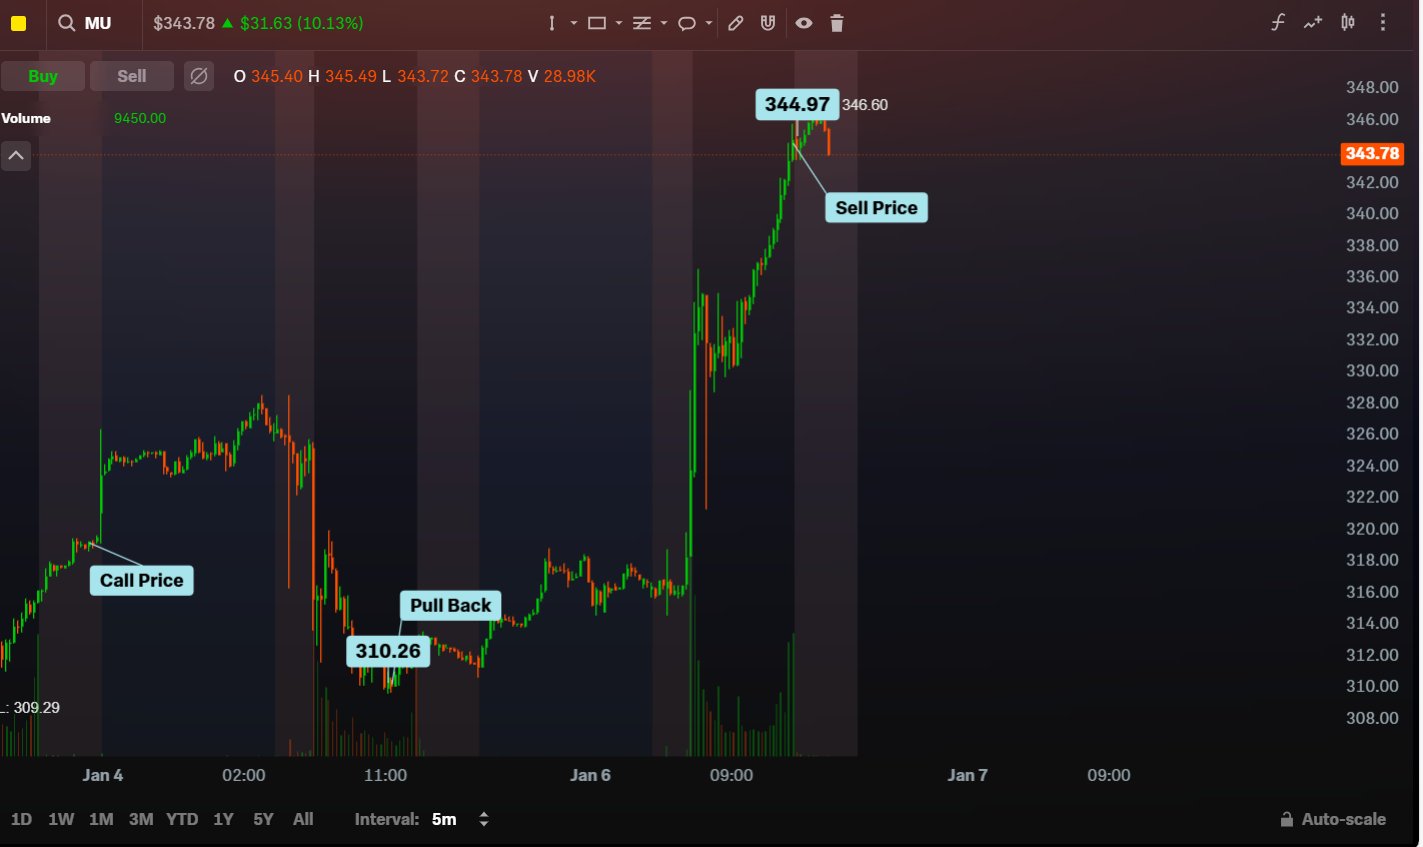The image size is (1423, 847).
Task: Open the 5m interval selector
Action: 444,819
